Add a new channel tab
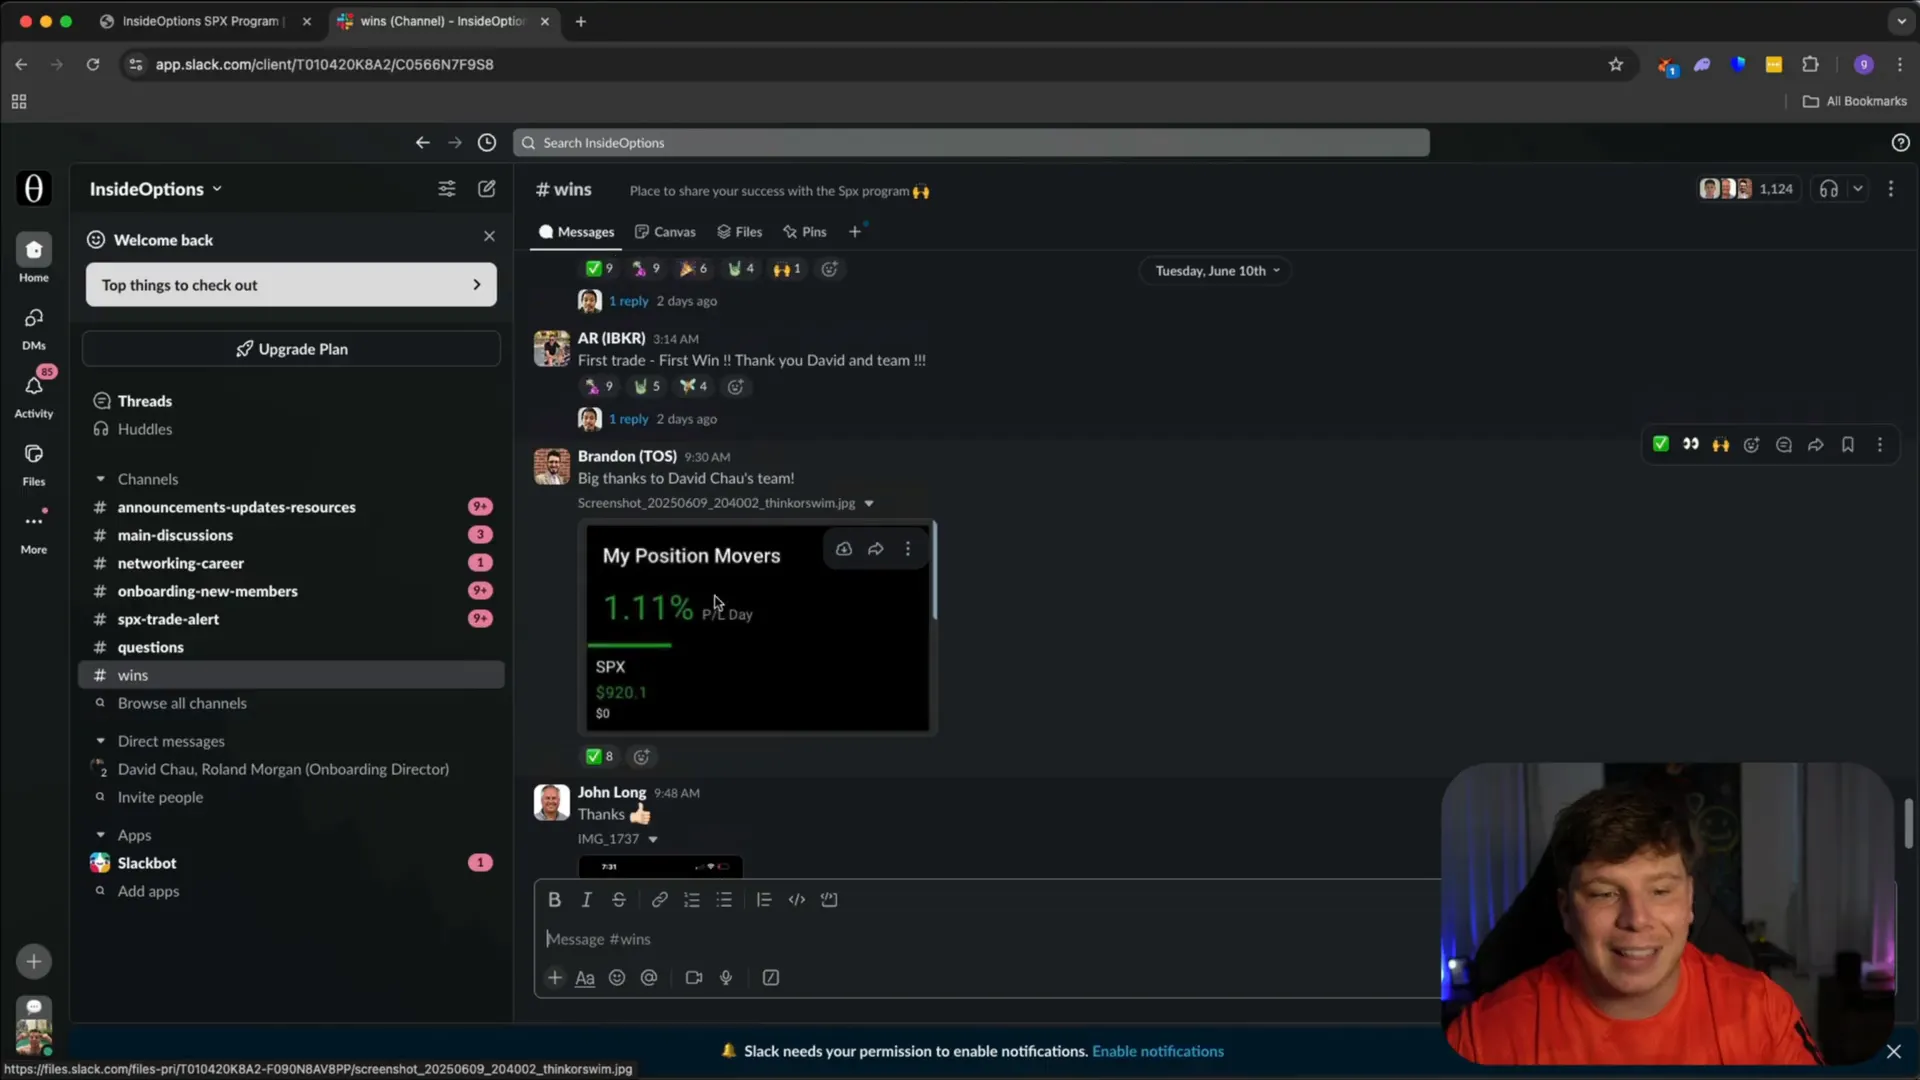 click(x=855, y=232)
